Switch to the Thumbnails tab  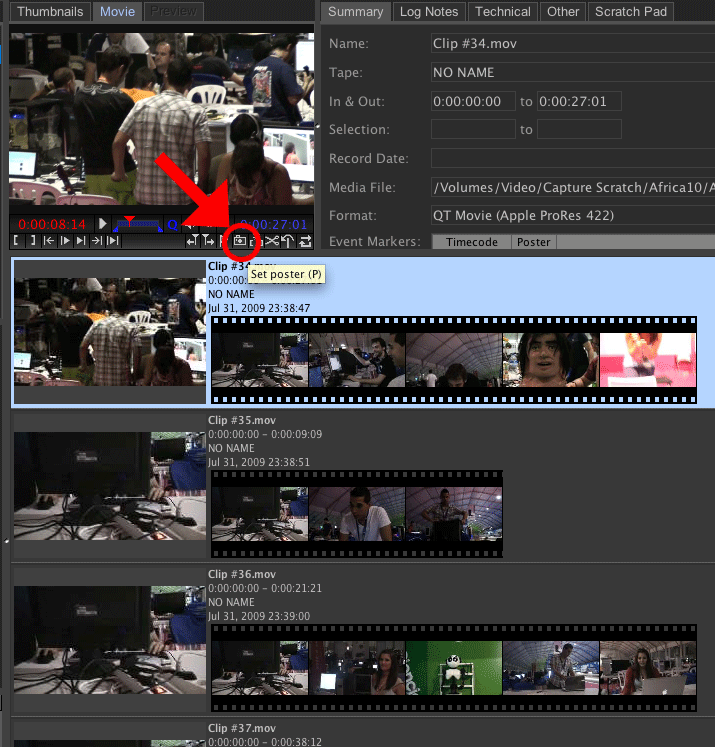click(50, 12)
